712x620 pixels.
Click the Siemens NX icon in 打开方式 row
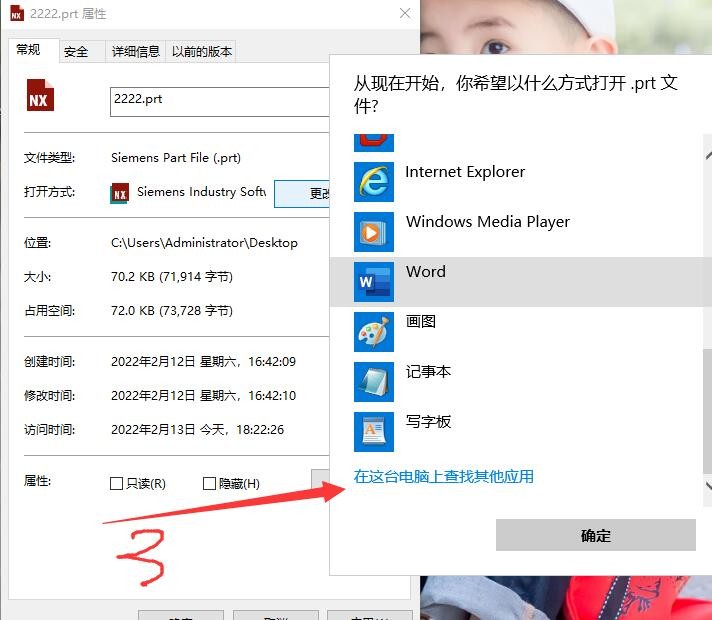120,192
